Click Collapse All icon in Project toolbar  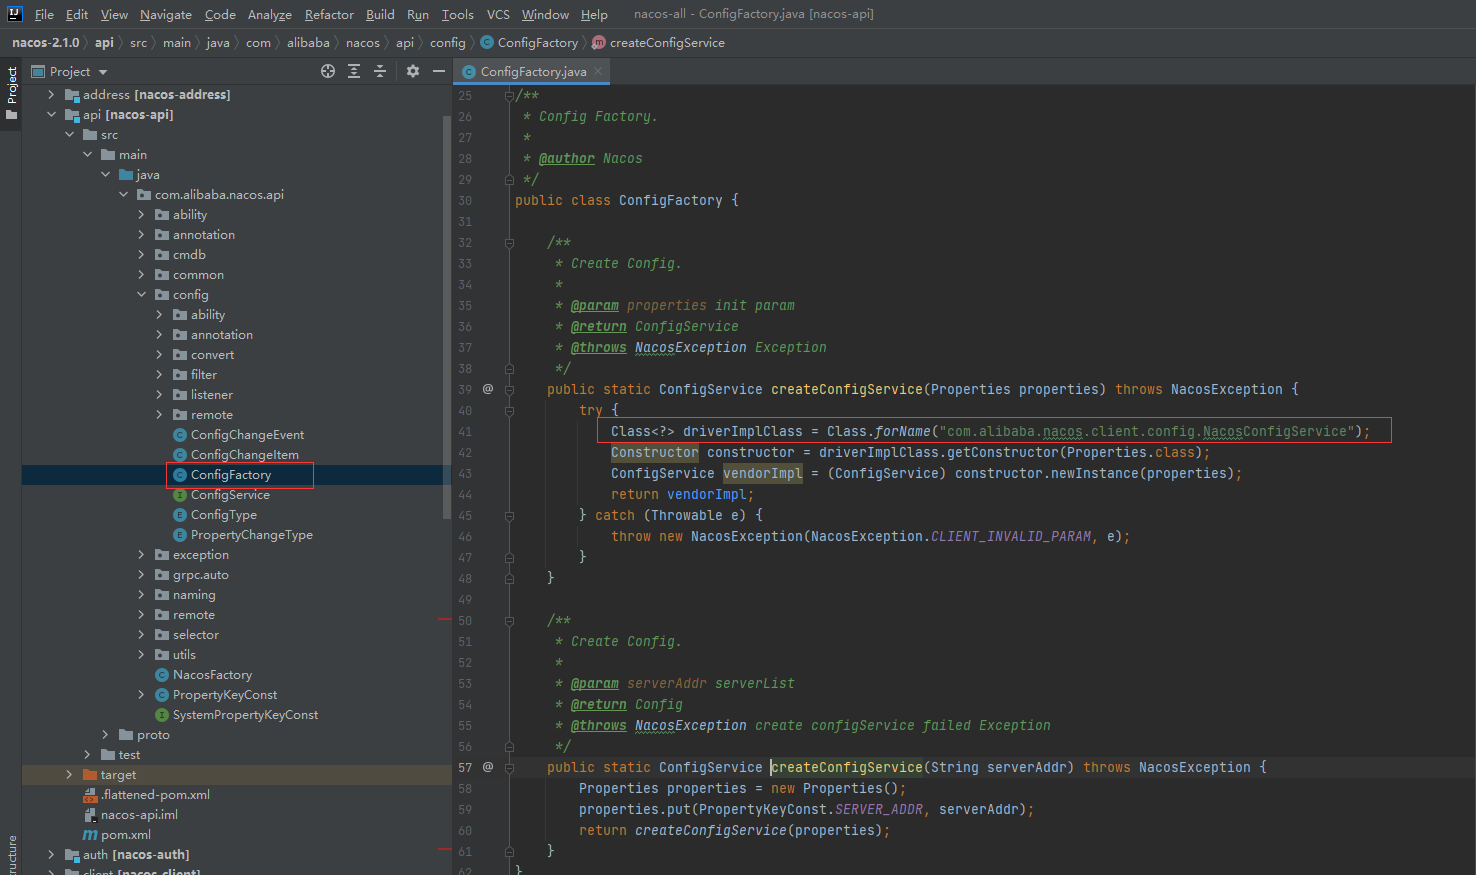(x=380, y=71)
